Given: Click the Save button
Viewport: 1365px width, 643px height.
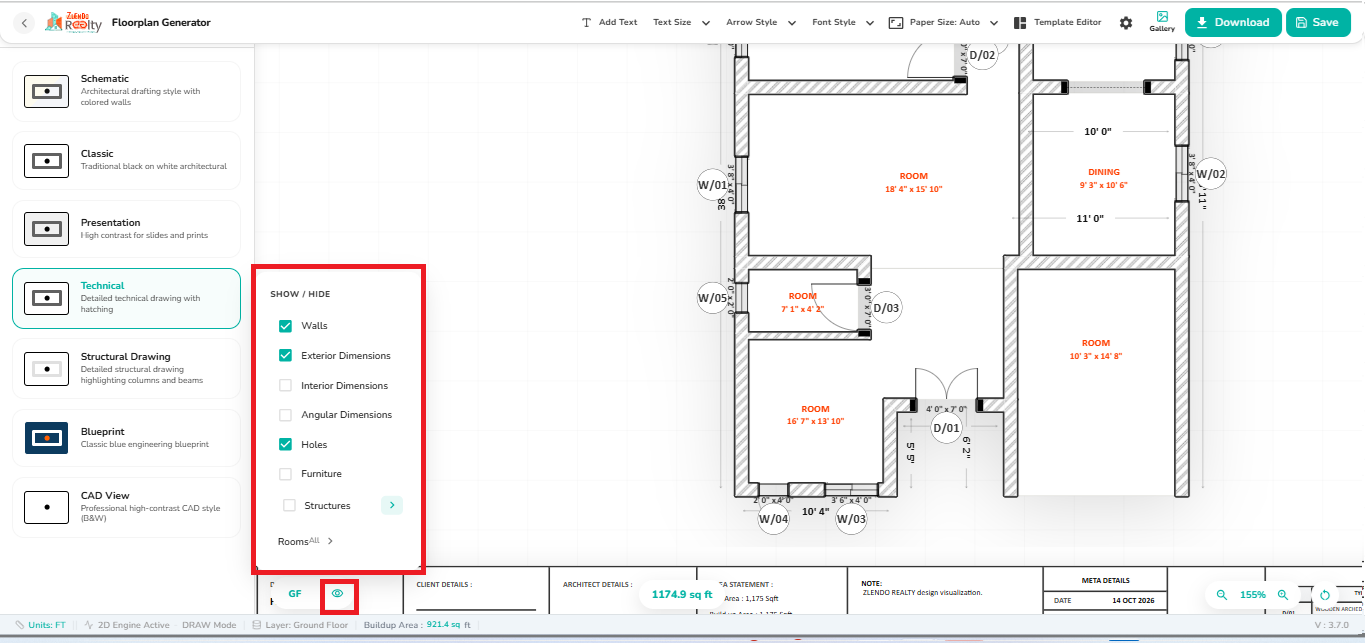Looking at the screenshot, I should click(x=1318, y=22).
